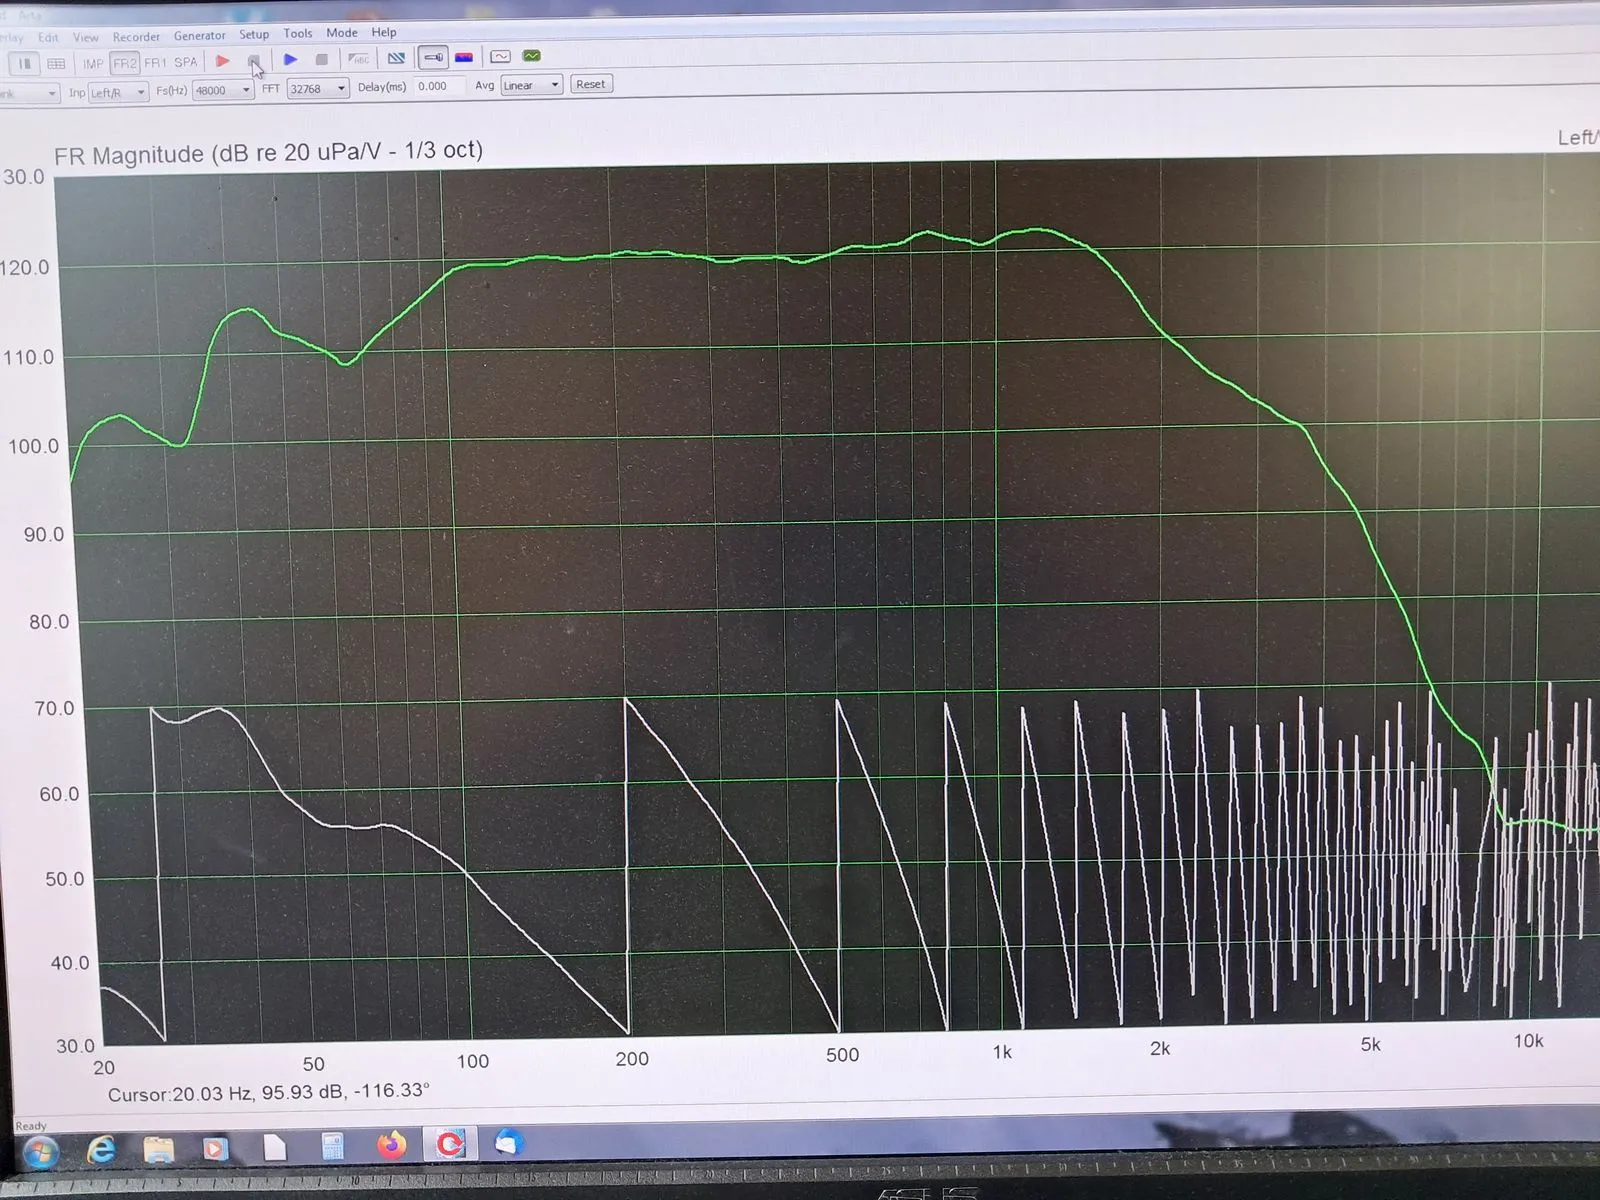
Task: Start recording with the red play icon
Action: point(223,61)
